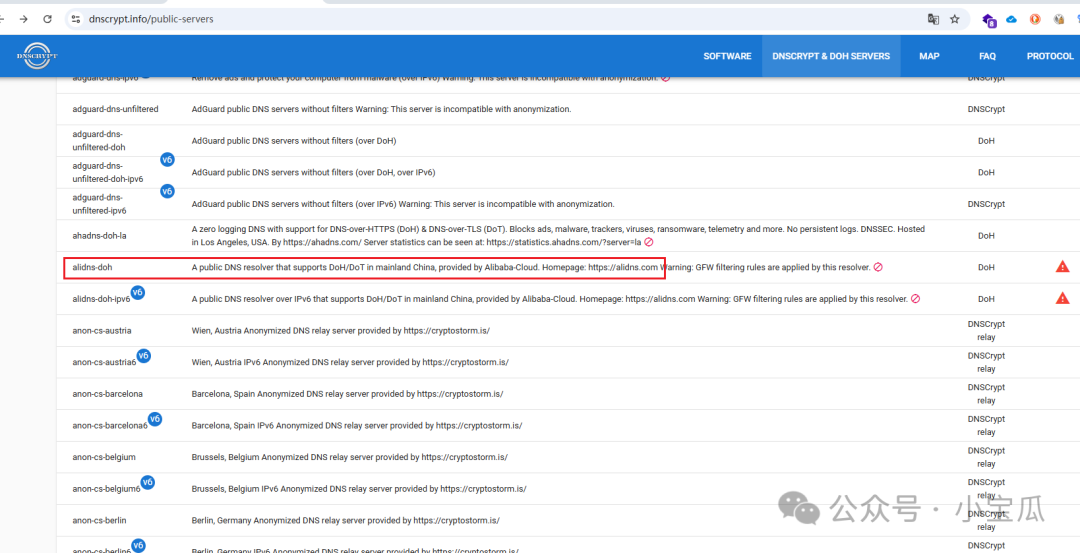Click the blue cloud extension icon
The height and width of the screenshot is (553, 1080).
pyautogui.click(x=1011, y=19)
